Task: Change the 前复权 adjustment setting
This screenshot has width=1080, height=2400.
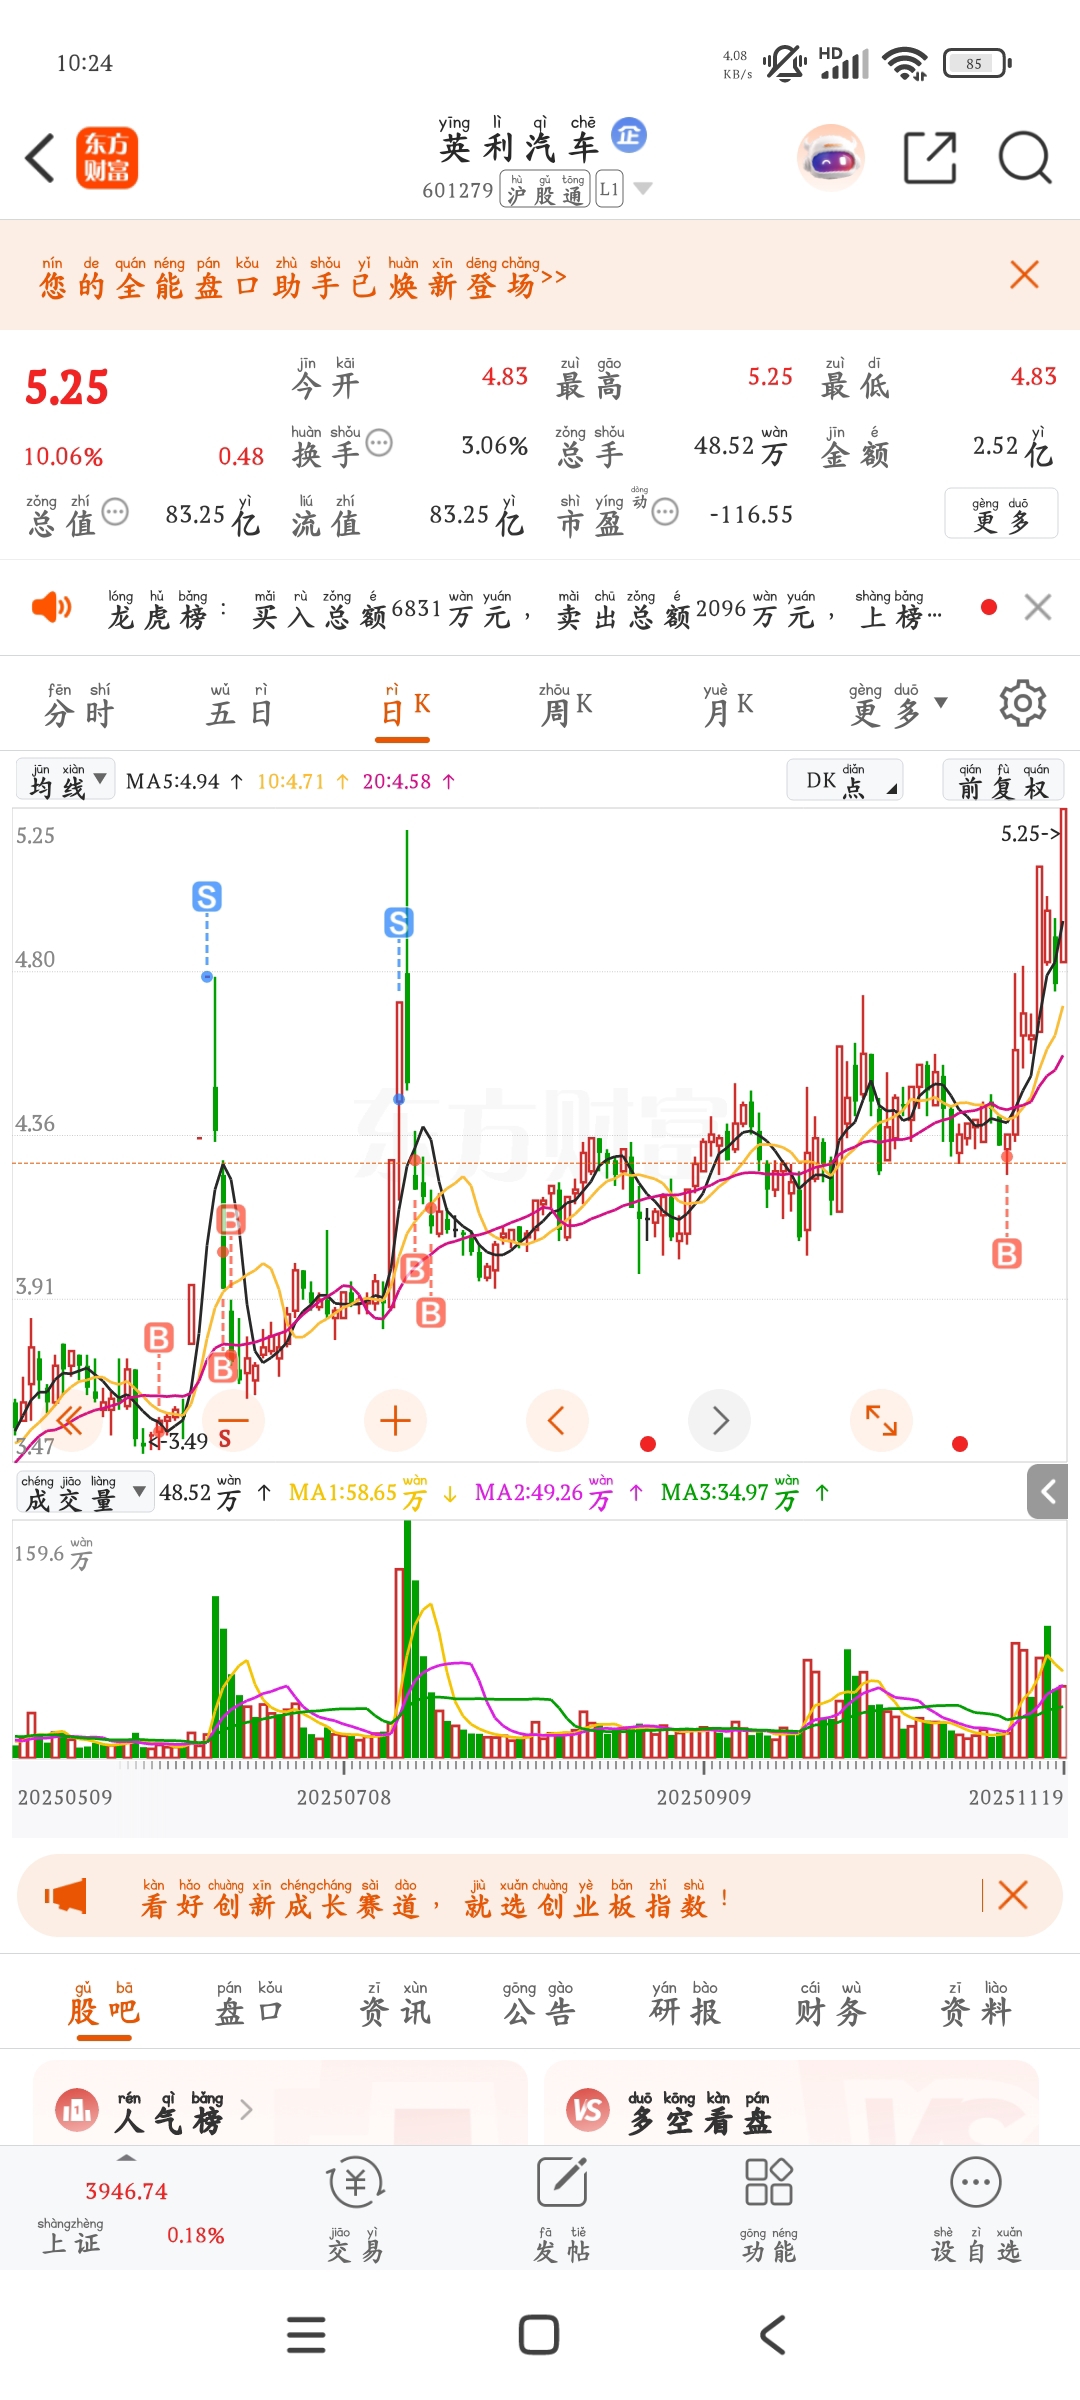Action: pyautogui.click(x=1003, y=780)
